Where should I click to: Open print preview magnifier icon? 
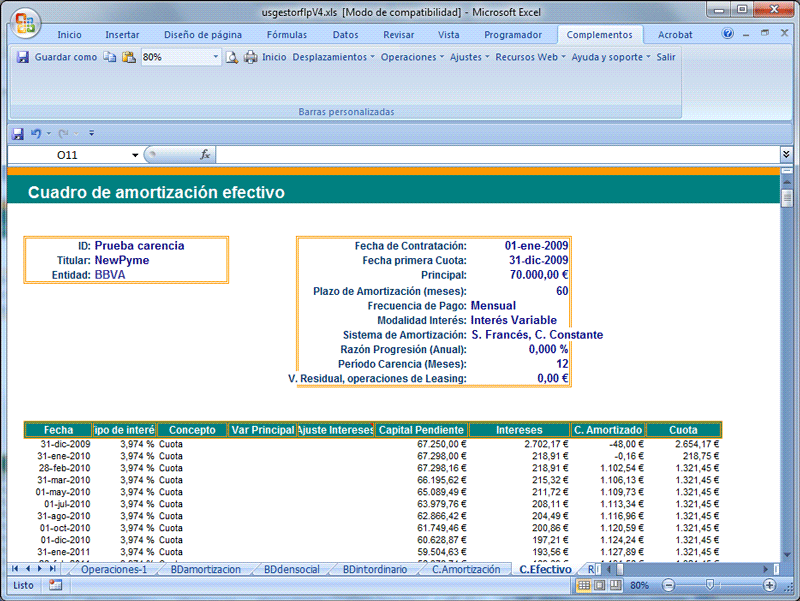click(232, 57)
